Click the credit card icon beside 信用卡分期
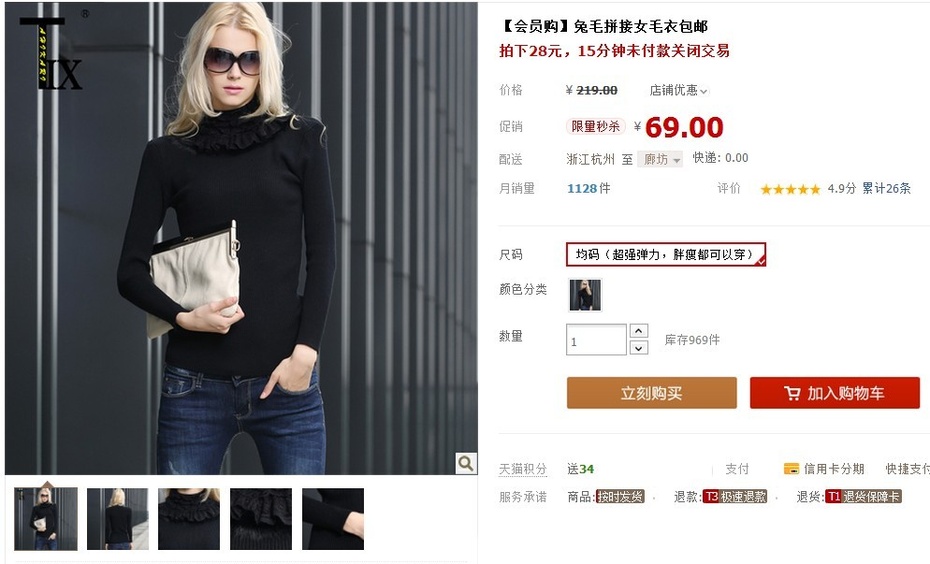 [x=791, y=469]
